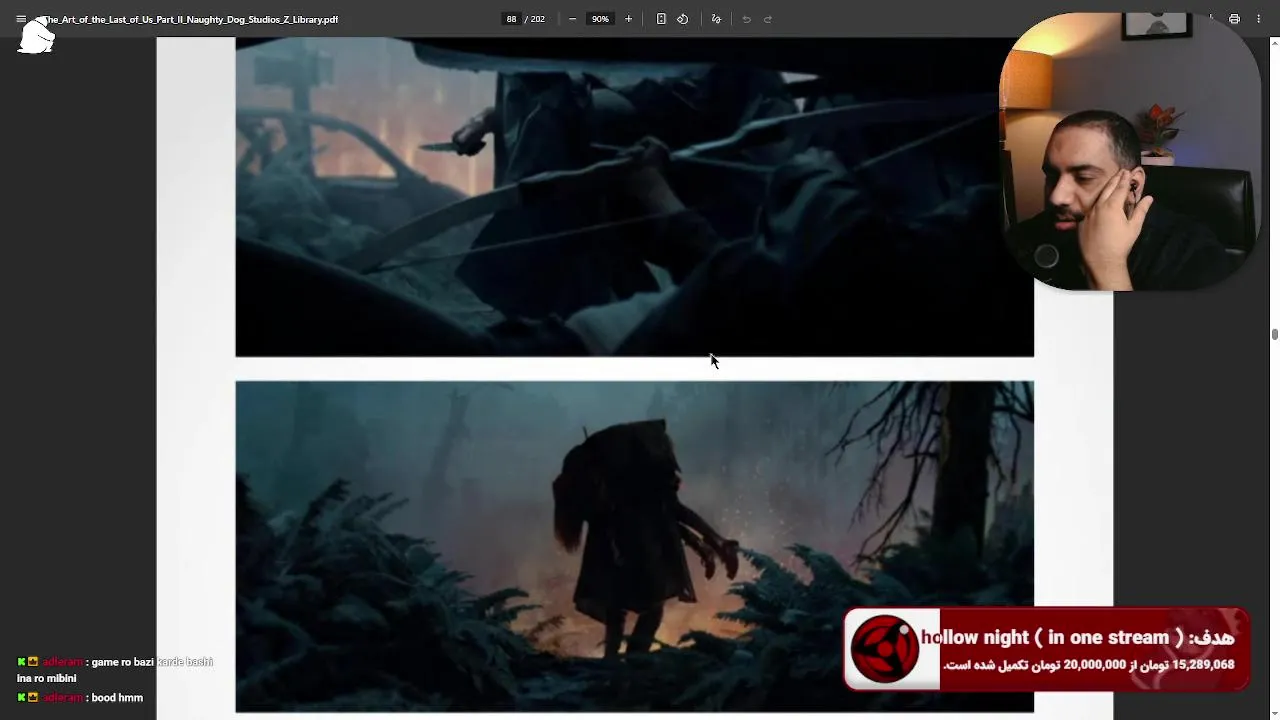
Task: Click the PDF file name title
Action: [190, 19]
